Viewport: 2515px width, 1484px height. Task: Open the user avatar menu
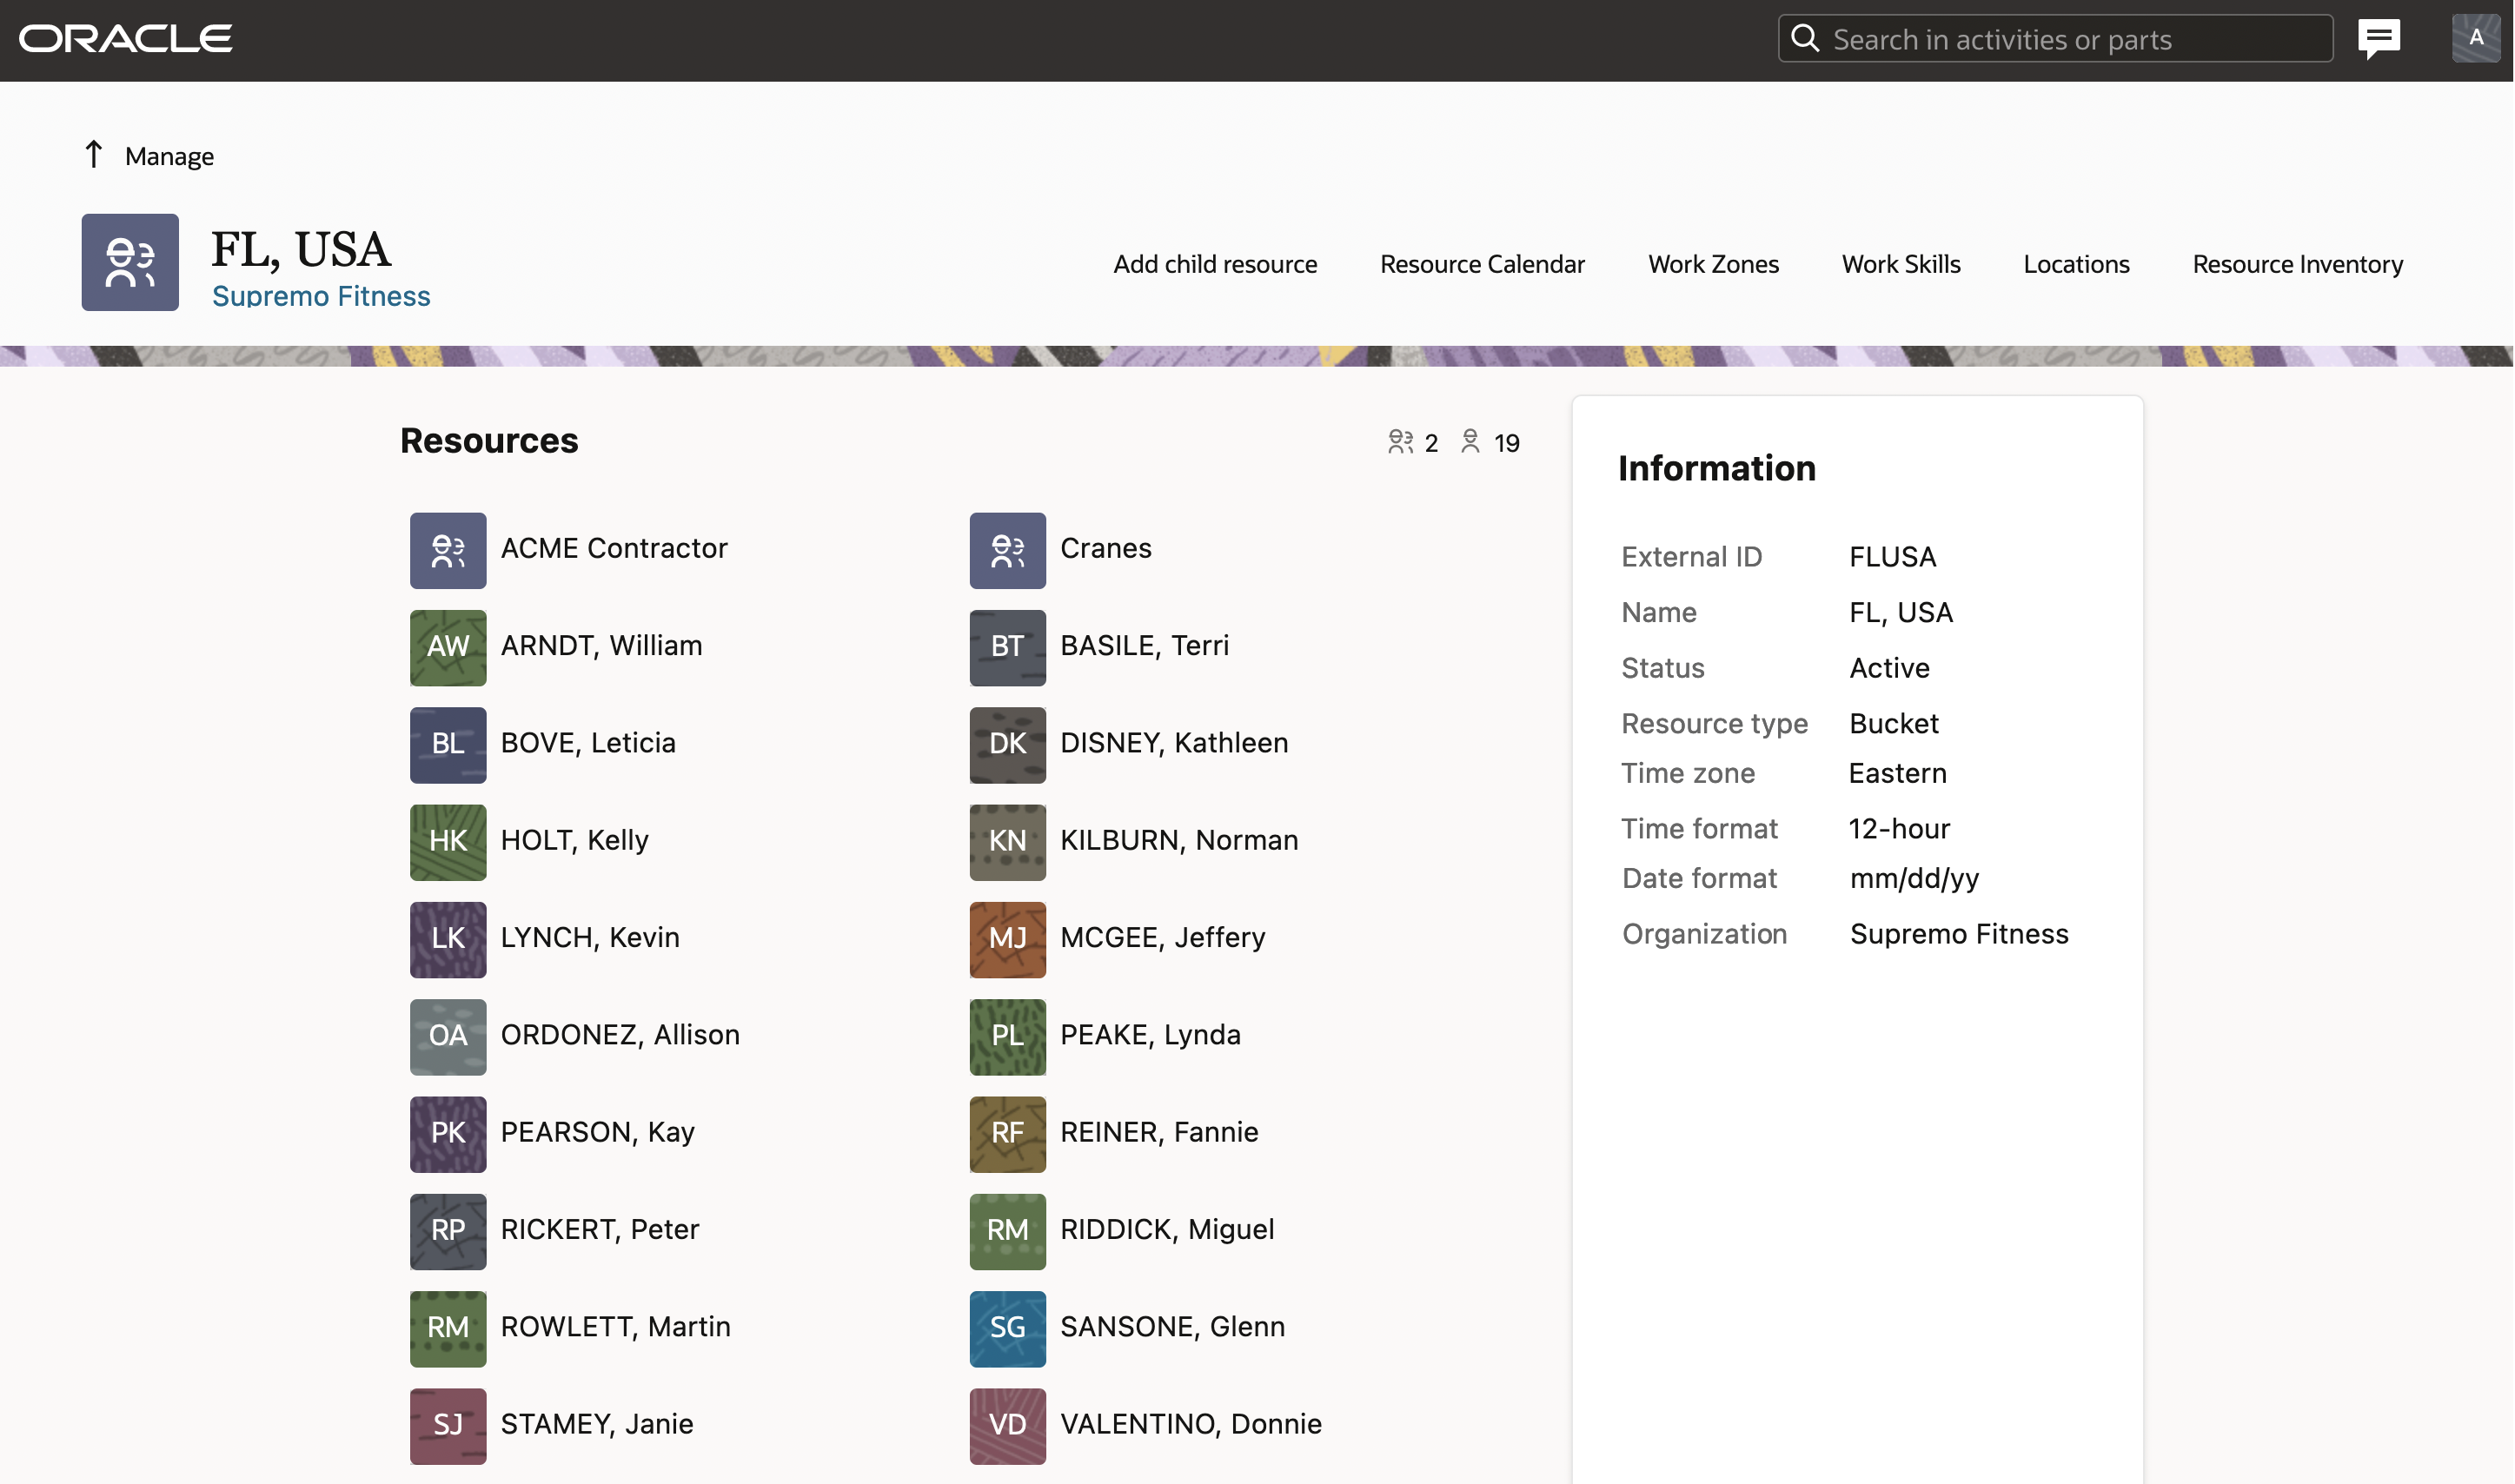(x=2474, y=39)
